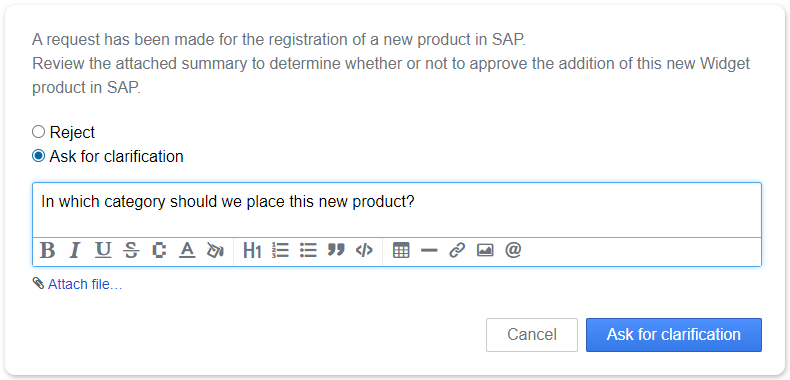This screenshot has width=790, height=380.
Task: Submit with blue Ask for clarification button
Action: (x=674, y=335)
